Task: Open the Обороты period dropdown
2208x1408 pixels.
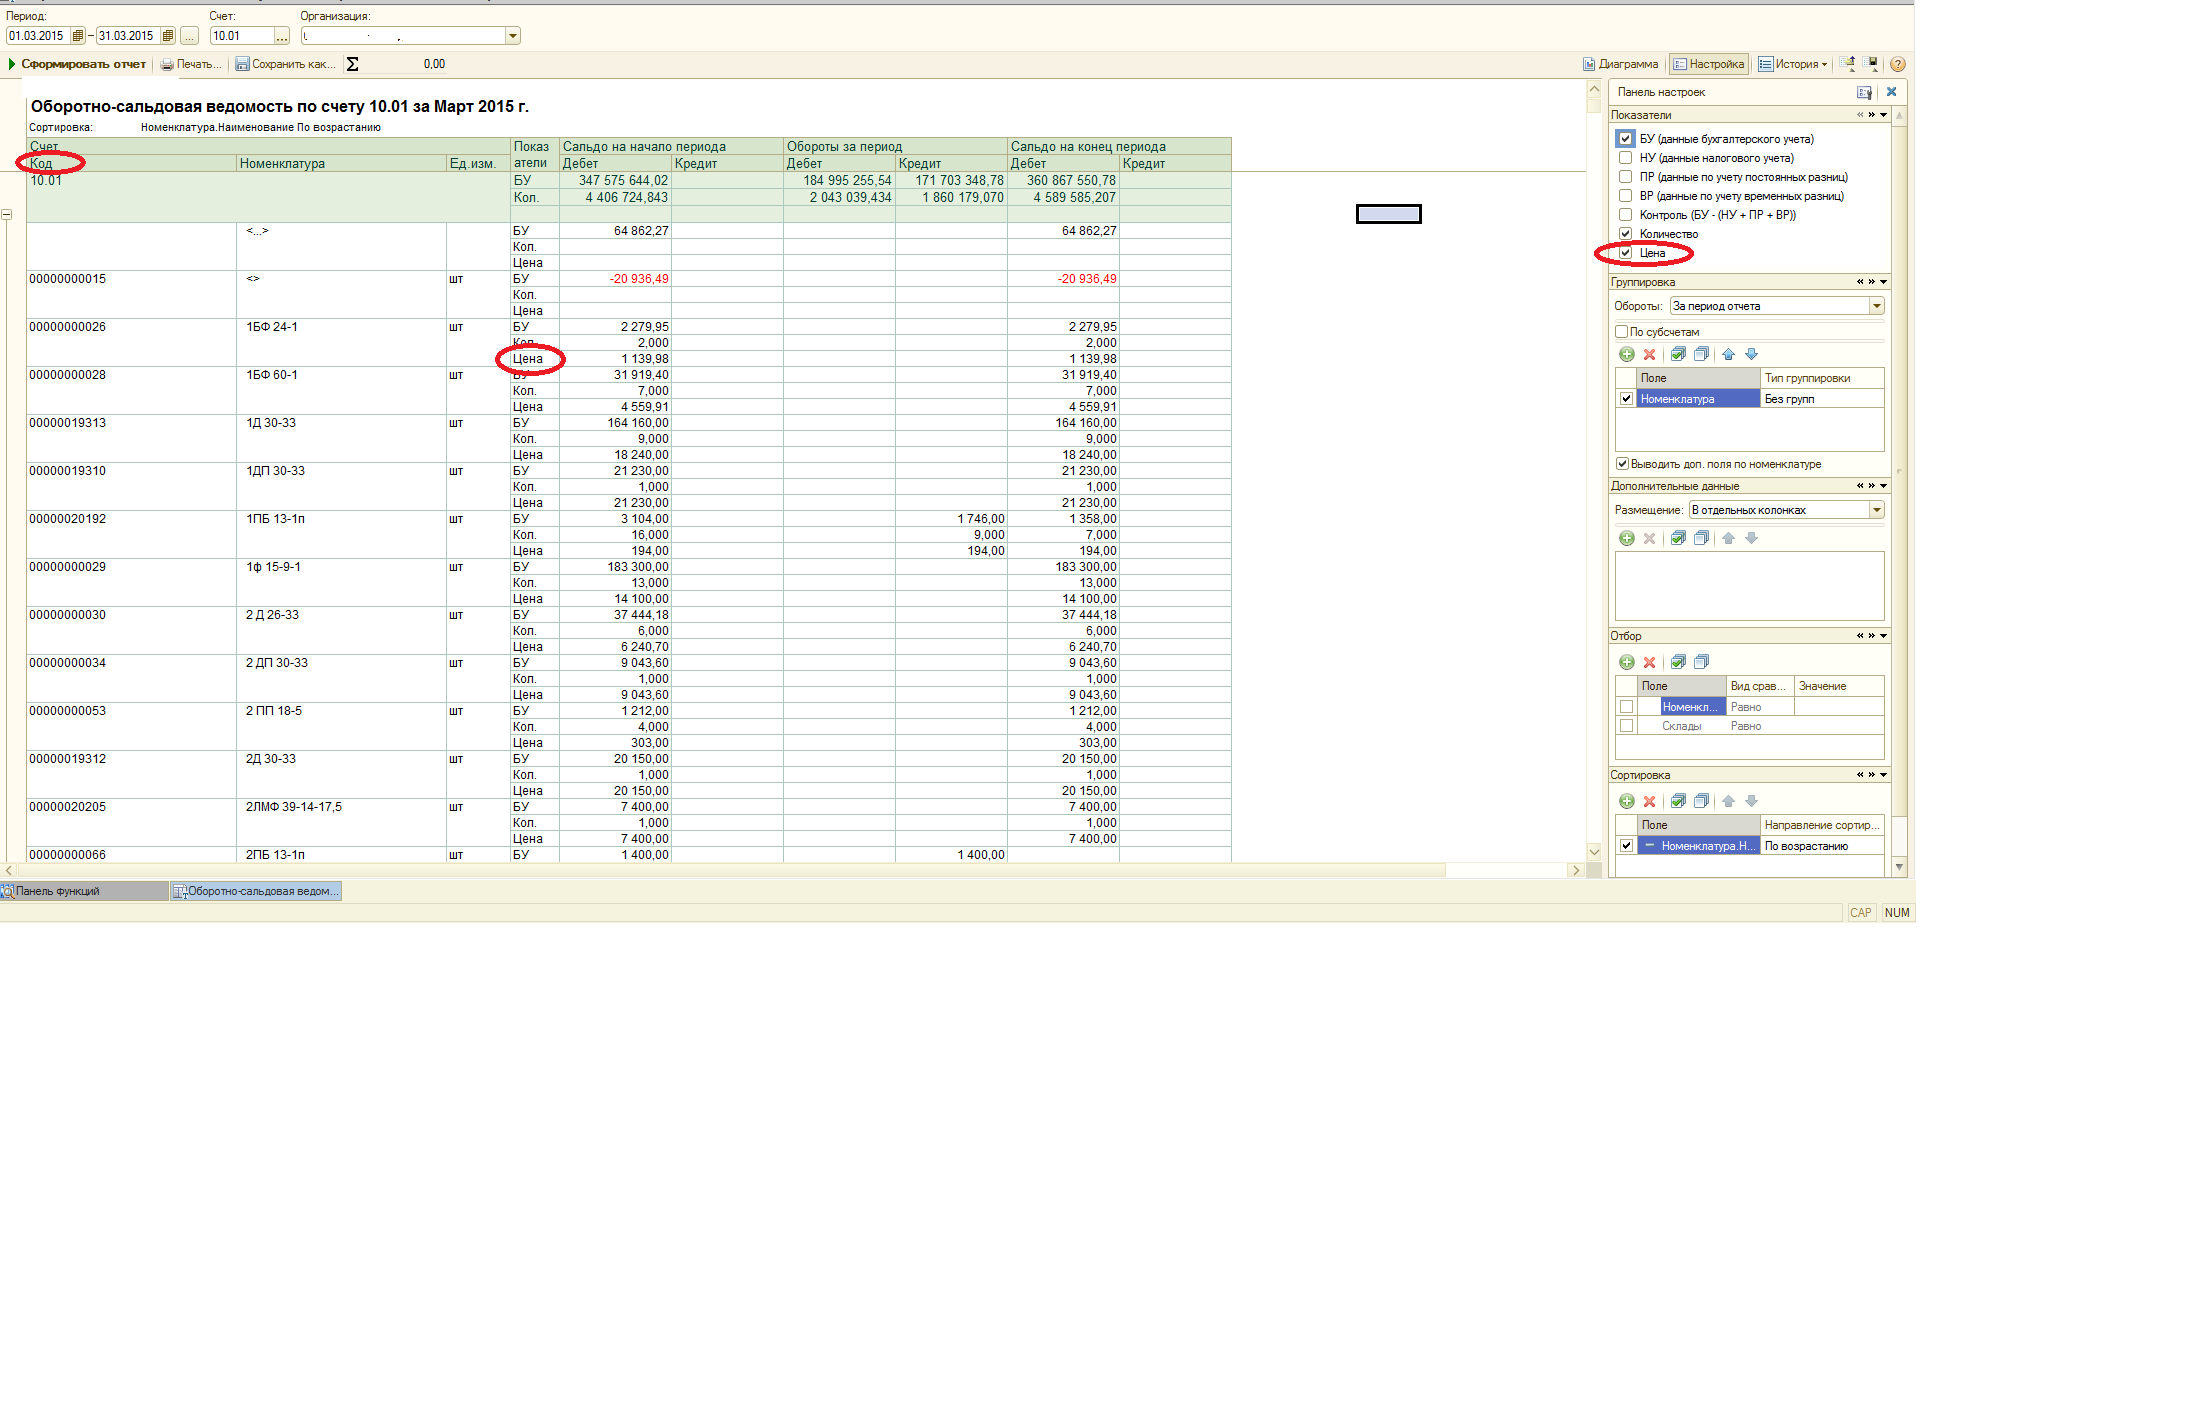Action: click(1876, 306)
